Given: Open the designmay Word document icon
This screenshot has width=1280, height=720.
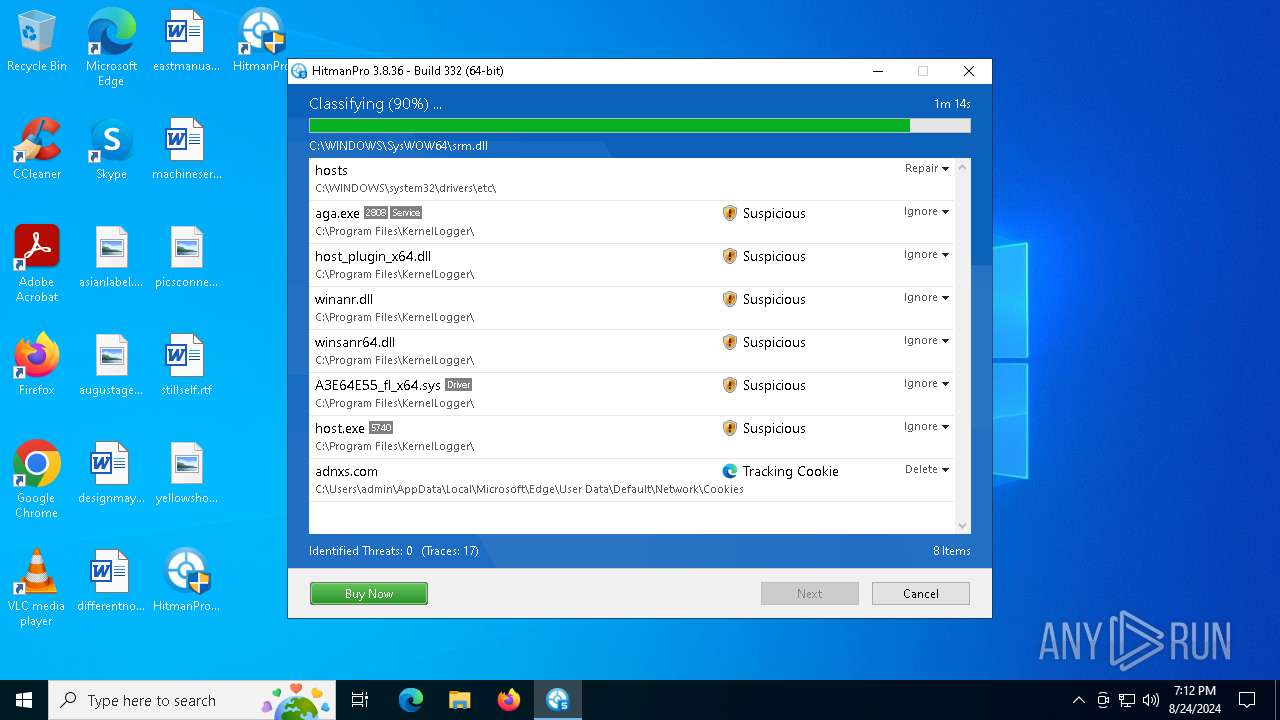Looking at the screenshot, I should pyautogui.click(x=111, y=474).
